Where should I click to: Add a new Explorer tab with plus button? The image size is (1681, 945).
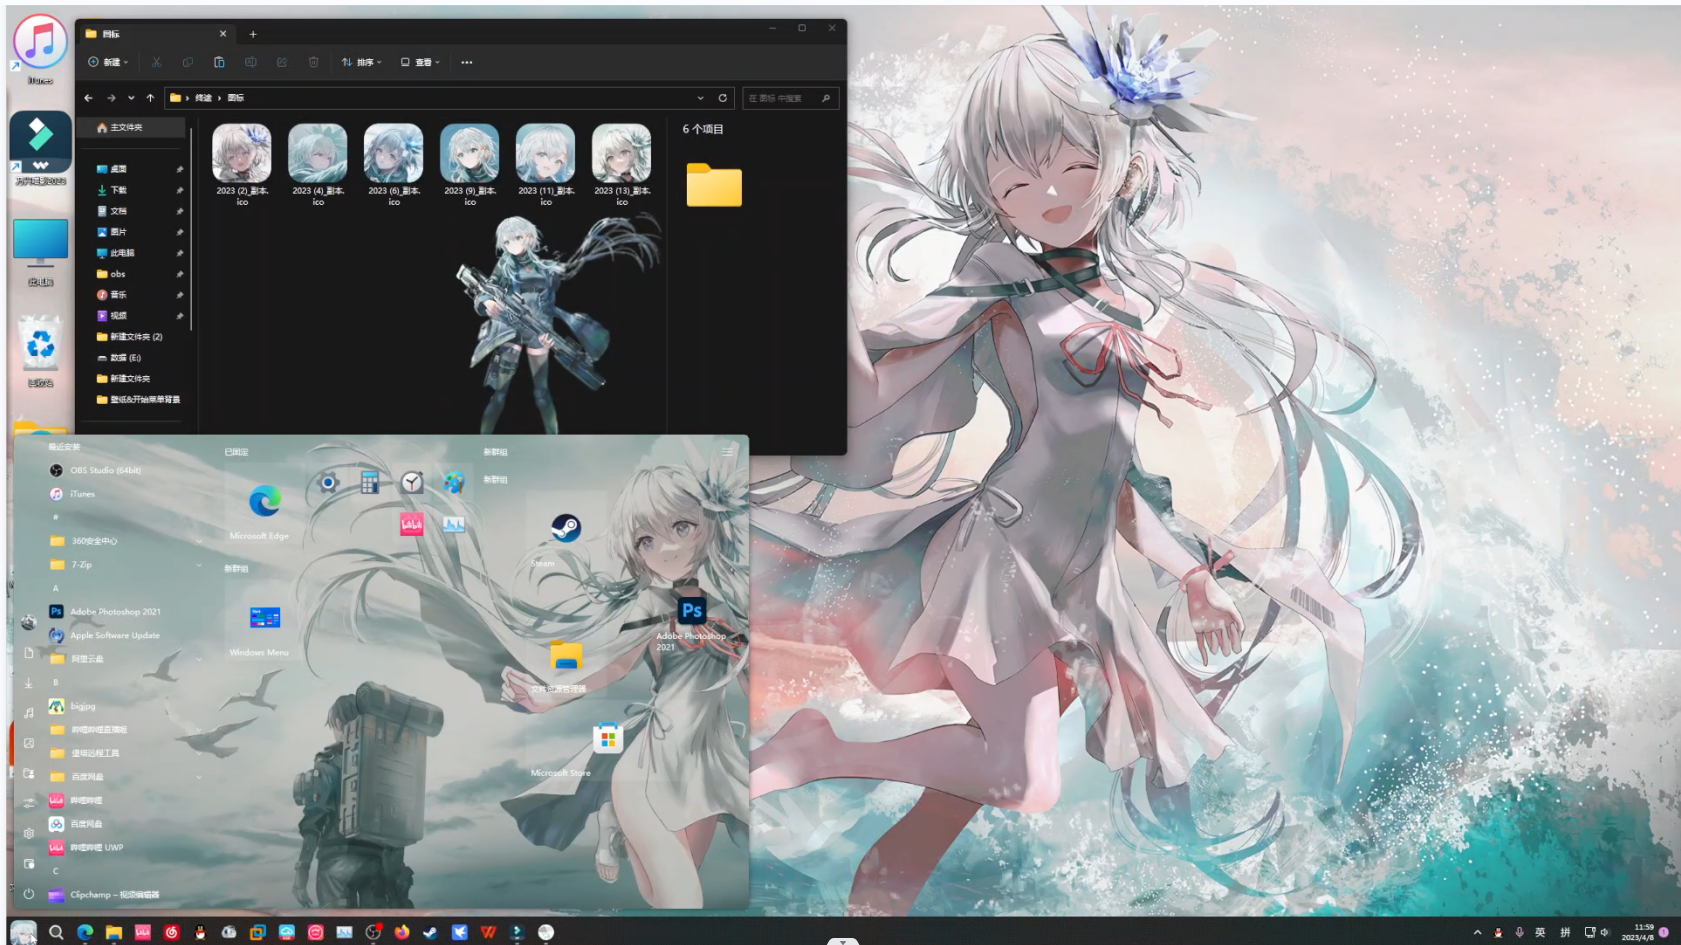tap(253, 34)
